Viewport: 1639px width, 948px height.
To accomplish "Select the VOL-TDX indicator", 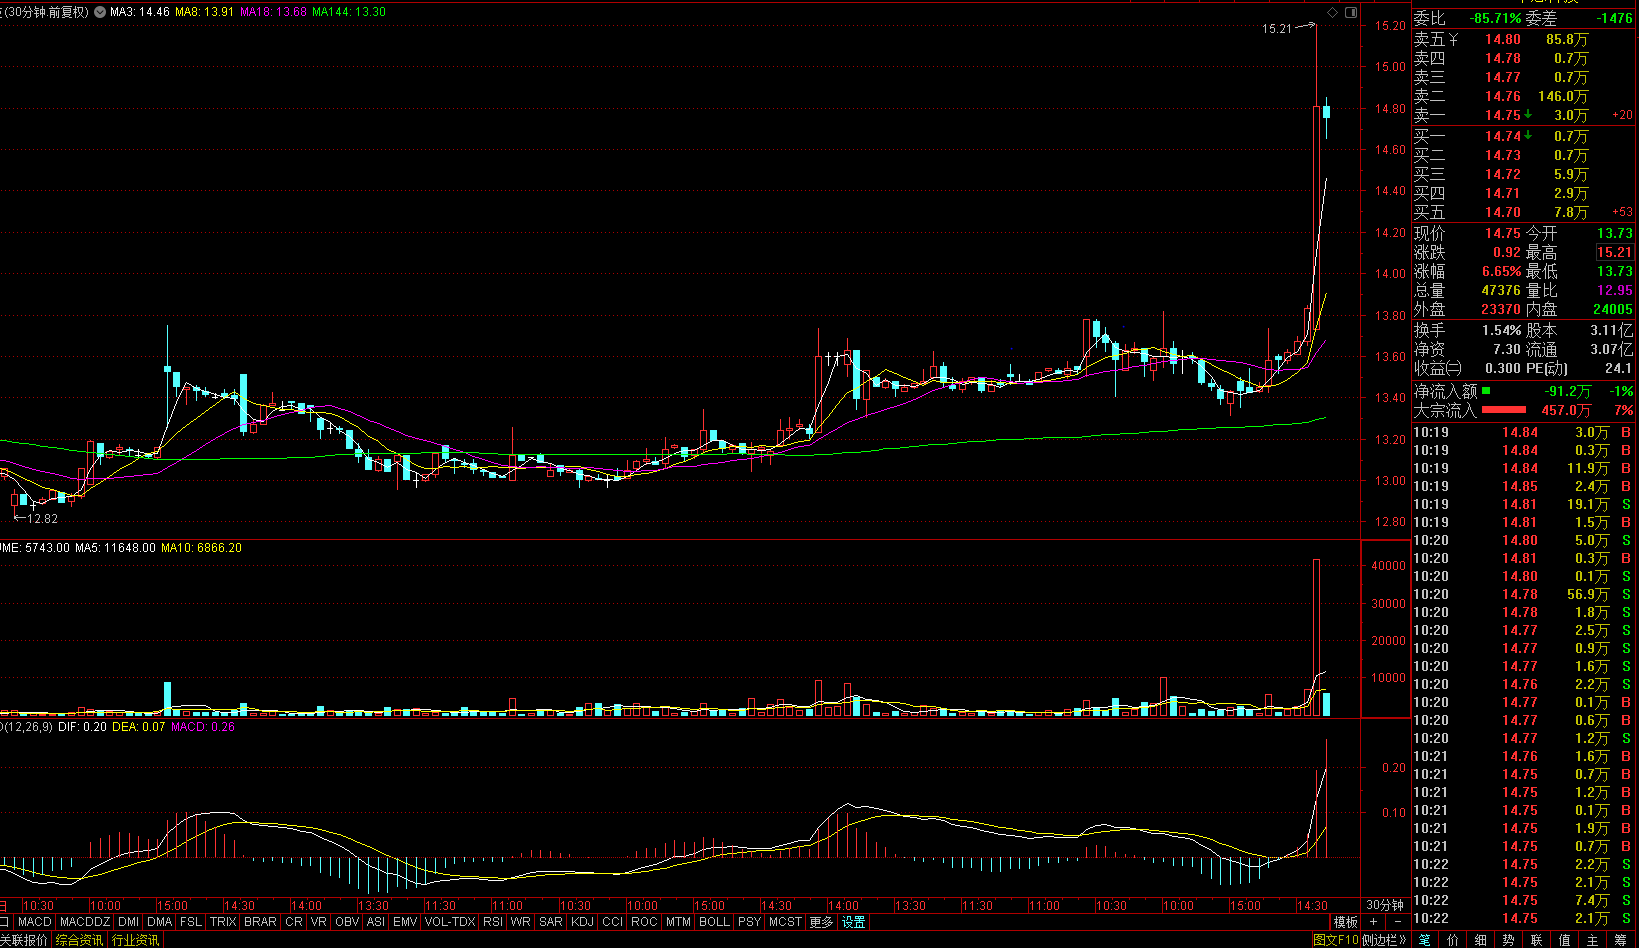I will click(450, 922).
